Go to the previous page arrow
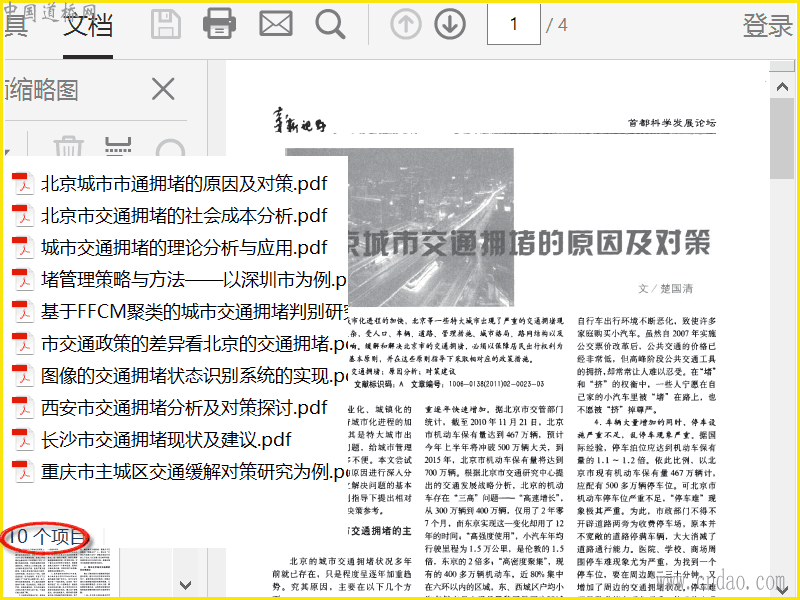 click(x=406, y=24)
